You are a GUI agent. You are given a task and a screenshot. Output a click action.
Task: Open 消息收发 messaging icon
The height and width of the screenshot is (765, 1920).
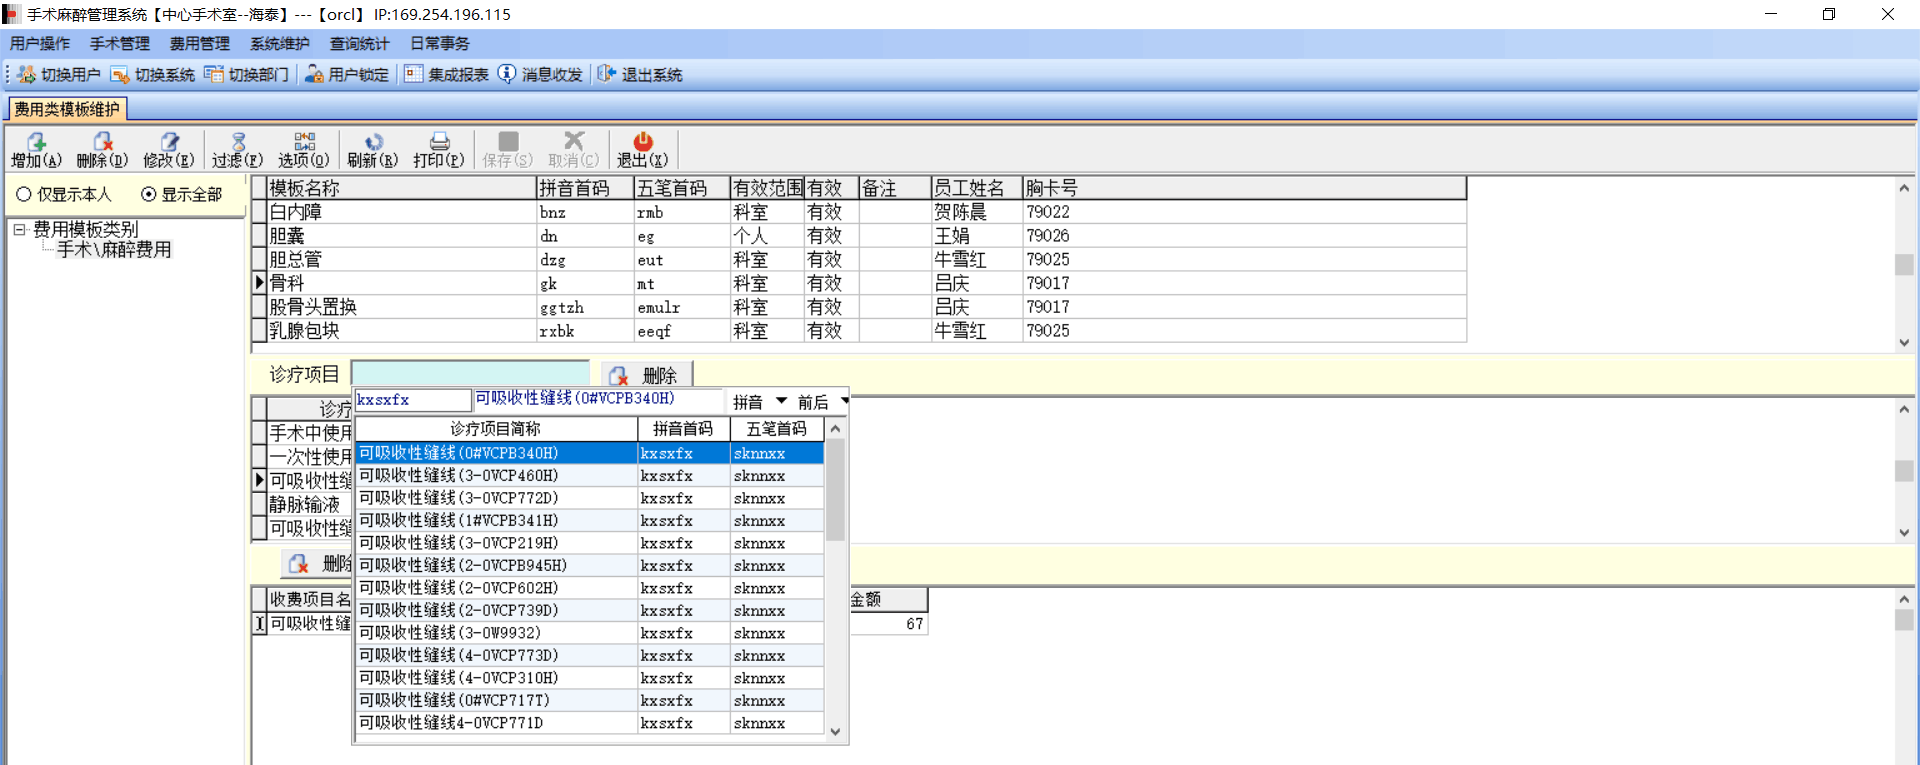coord(507,74)
